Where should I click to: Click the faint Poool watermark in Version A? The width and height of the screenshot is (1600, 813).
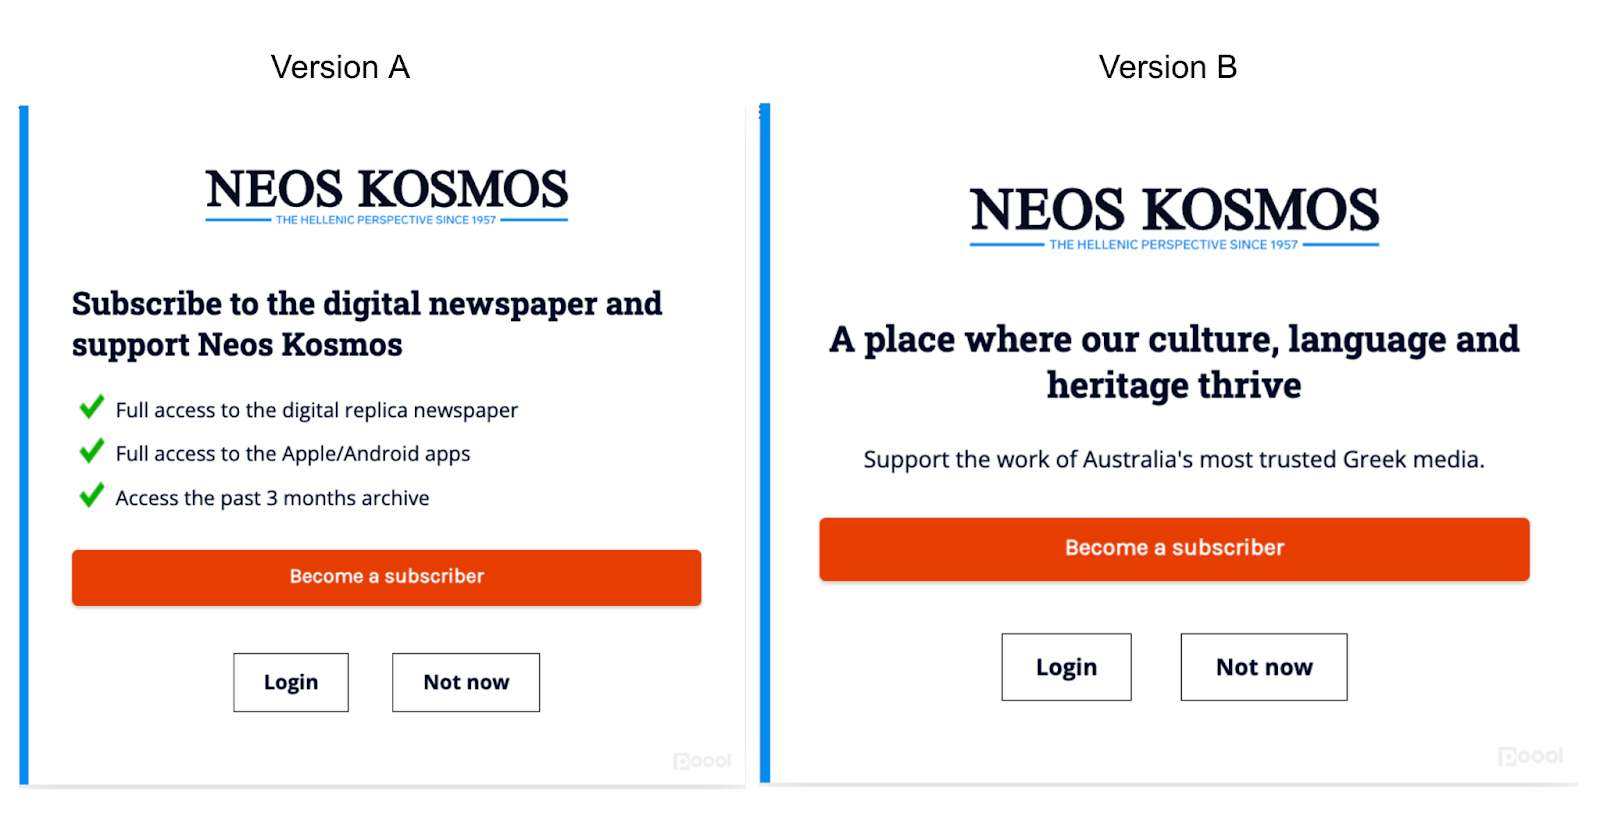coord(703,760)
